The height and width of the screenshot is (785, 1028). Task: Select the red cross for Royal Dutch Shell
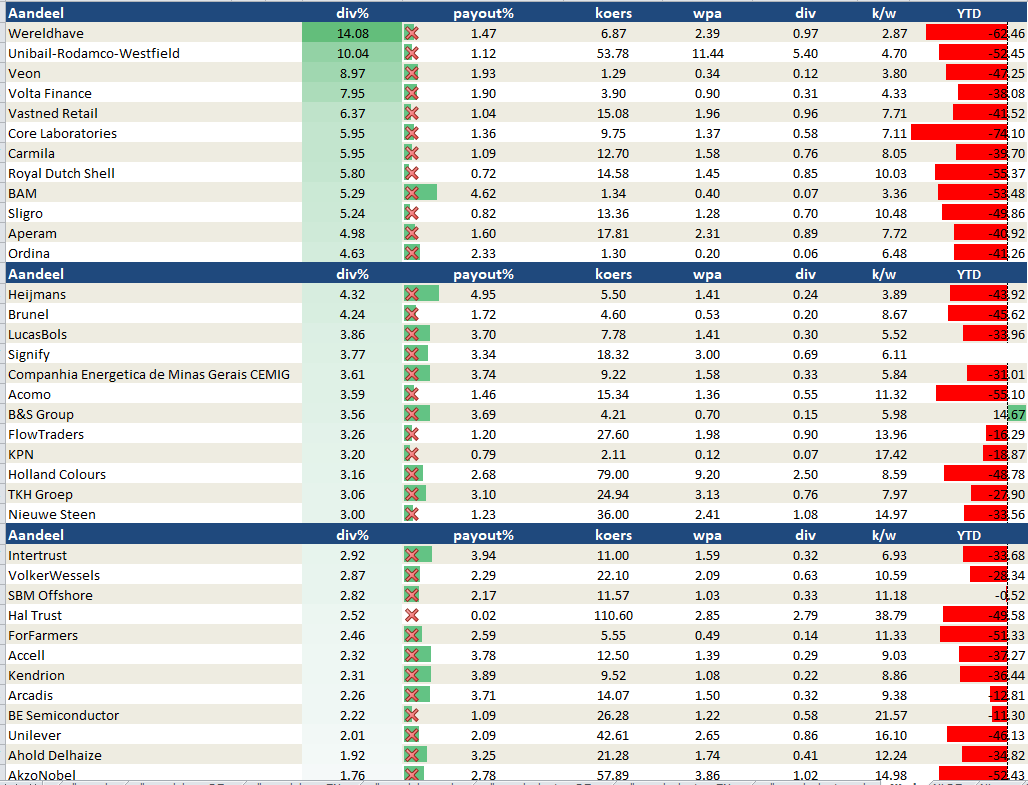[x=412, y=173]
